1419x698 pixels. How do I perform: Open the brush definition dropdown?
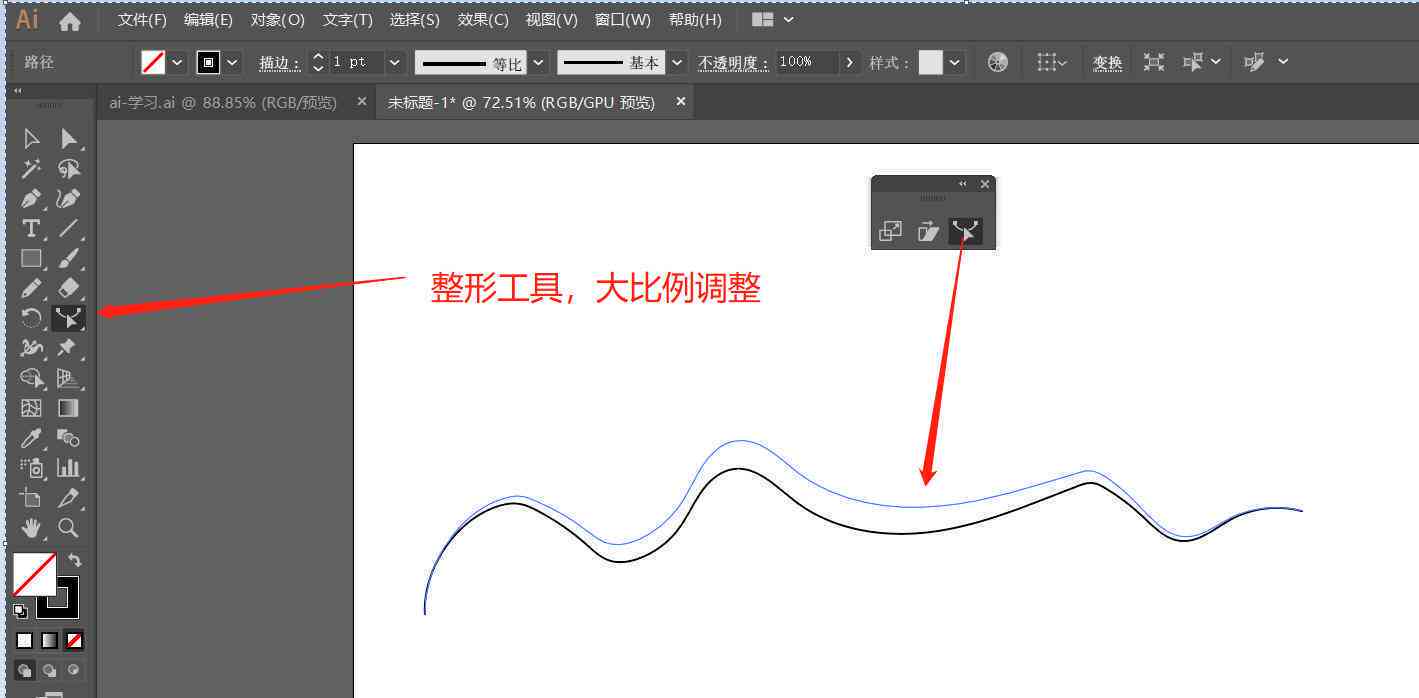(677, 62)
